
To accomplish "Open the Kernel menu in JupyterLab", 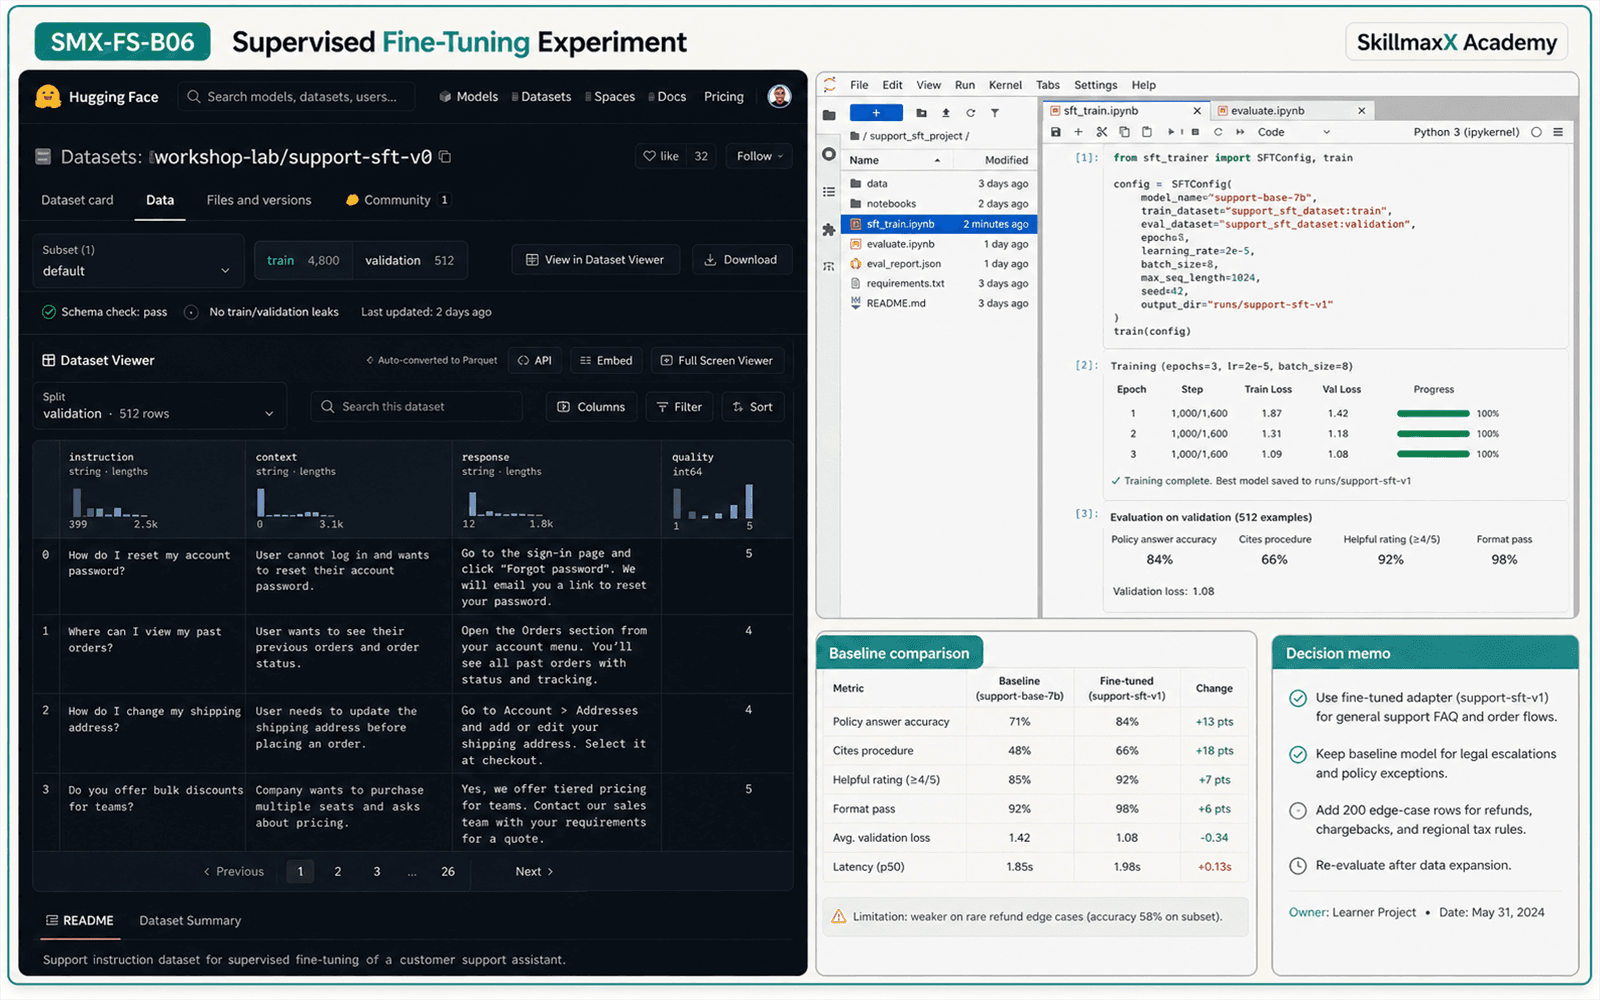I will pos(1005,85).
